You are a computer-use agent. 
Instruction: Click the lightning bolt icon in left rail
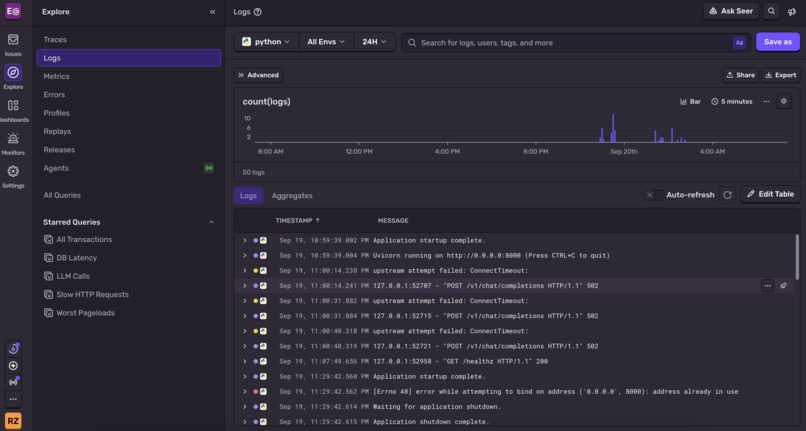[13, 366]
